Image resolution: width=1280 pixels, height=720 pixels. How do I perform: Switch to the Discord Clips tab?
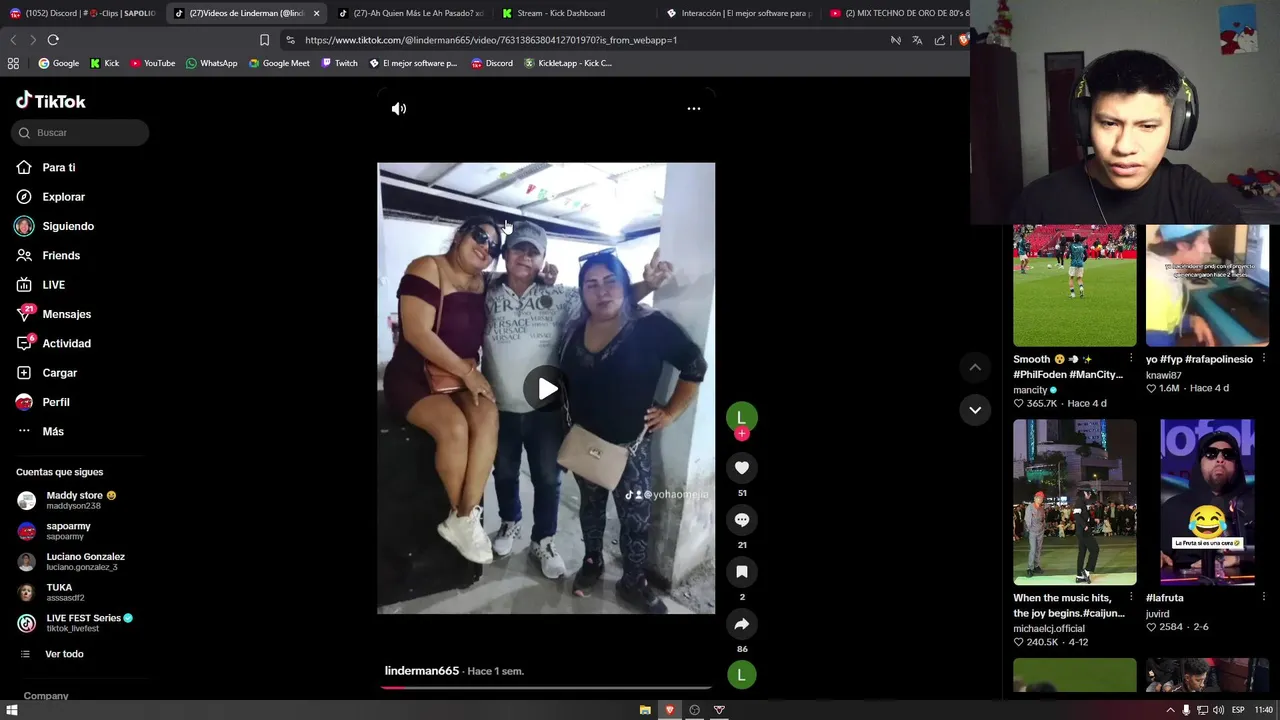(x=82, y=13)
